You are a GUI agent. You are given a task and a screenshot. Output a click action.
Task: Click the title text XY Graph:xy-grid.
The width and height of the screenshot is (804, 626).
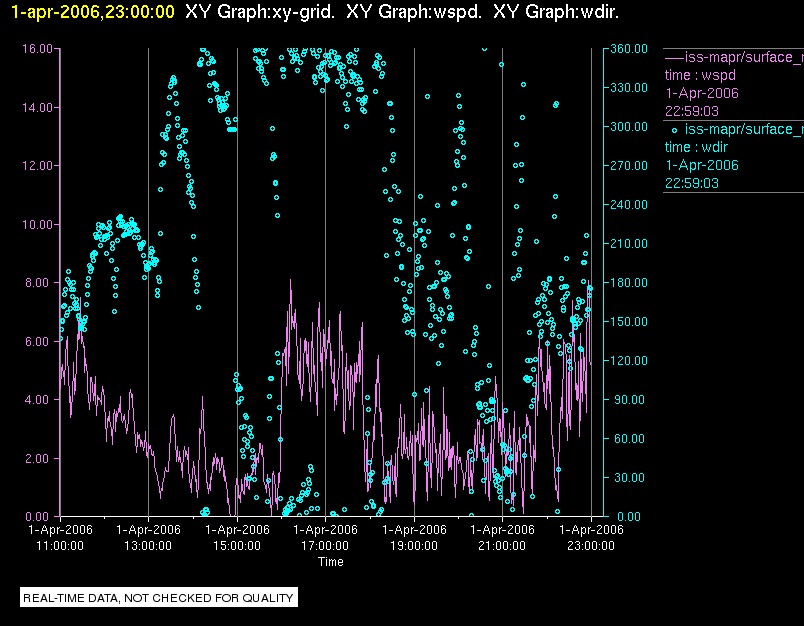(260, 11)
